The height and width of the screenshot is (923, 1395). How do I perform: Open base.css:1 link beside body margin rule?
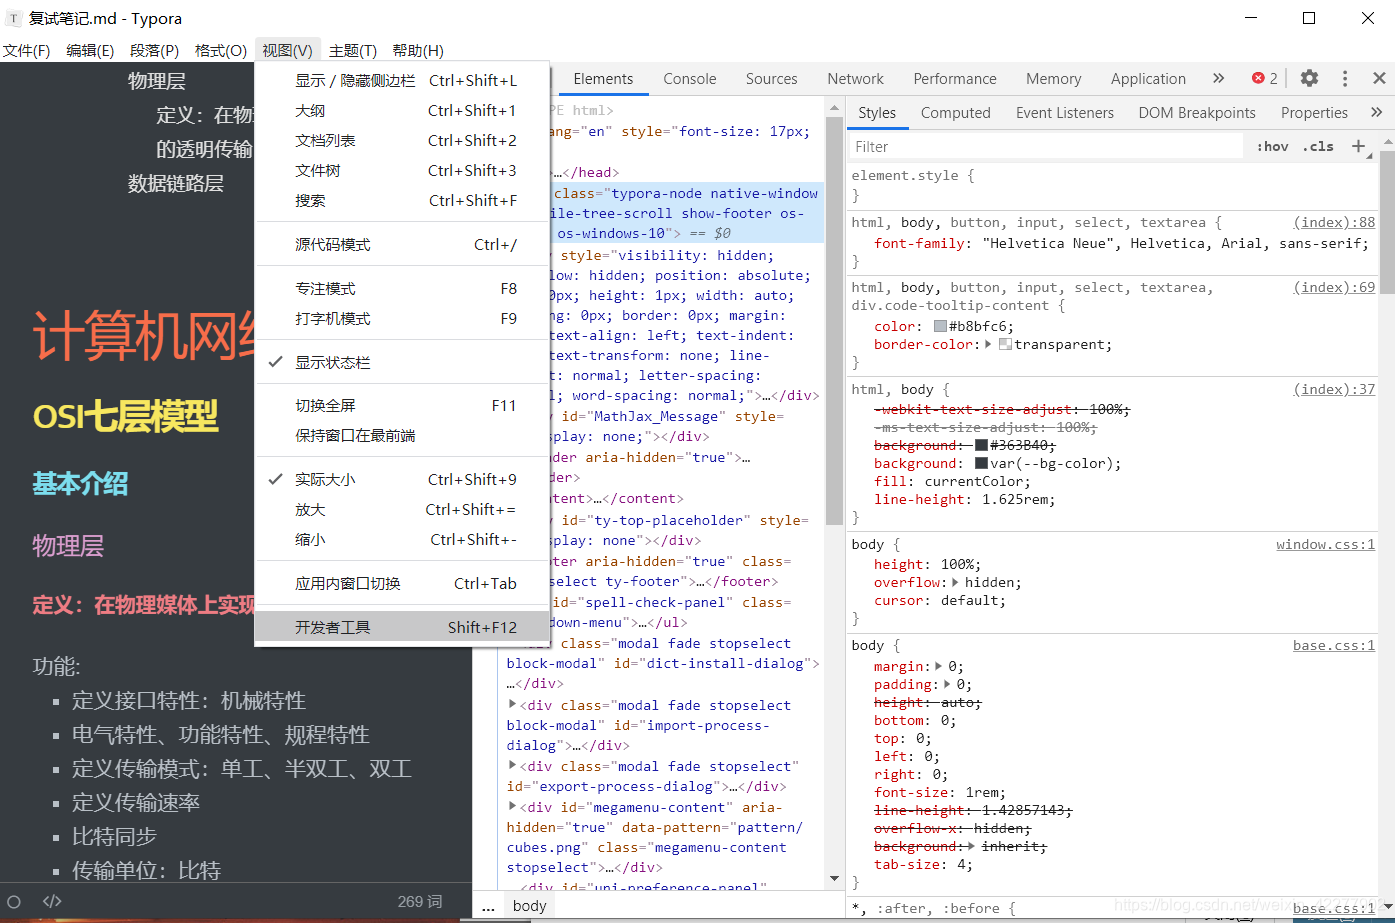pos(1334,645)
